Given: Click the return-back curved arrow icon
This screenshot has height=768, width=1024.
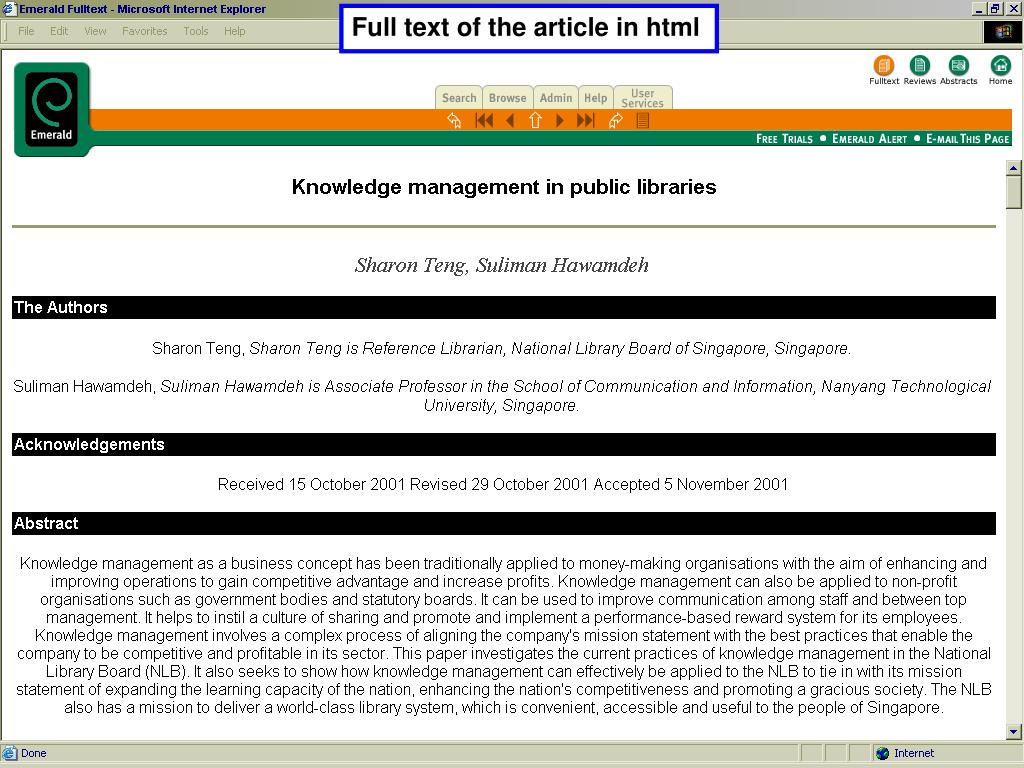Looking at the screenshot, I should coord(454,120).
